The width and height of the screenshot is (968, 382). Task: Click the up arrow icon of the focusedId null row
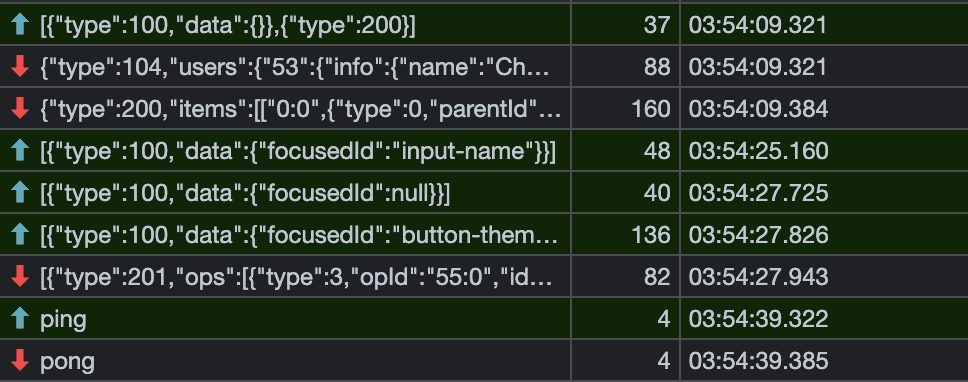click(20, 193)
